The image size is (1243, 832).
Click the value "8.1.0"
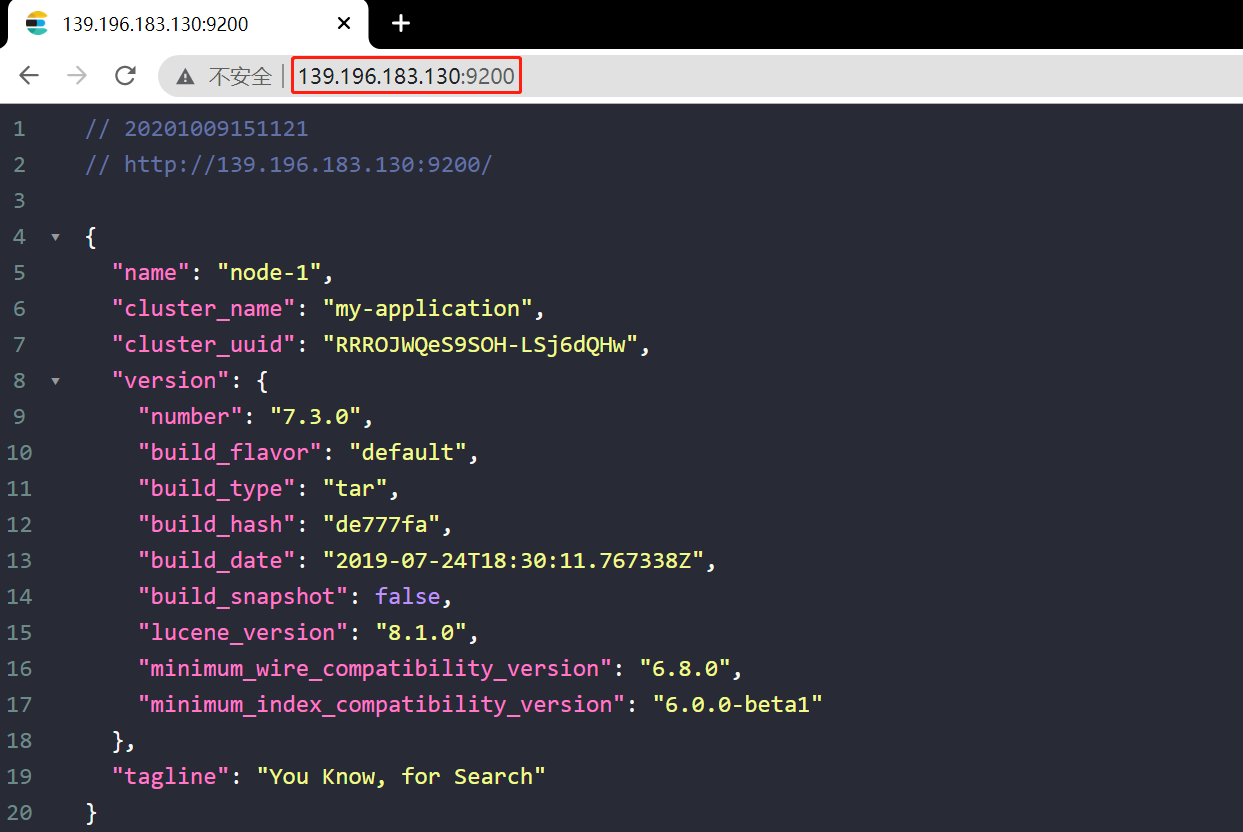click(421, 633)
